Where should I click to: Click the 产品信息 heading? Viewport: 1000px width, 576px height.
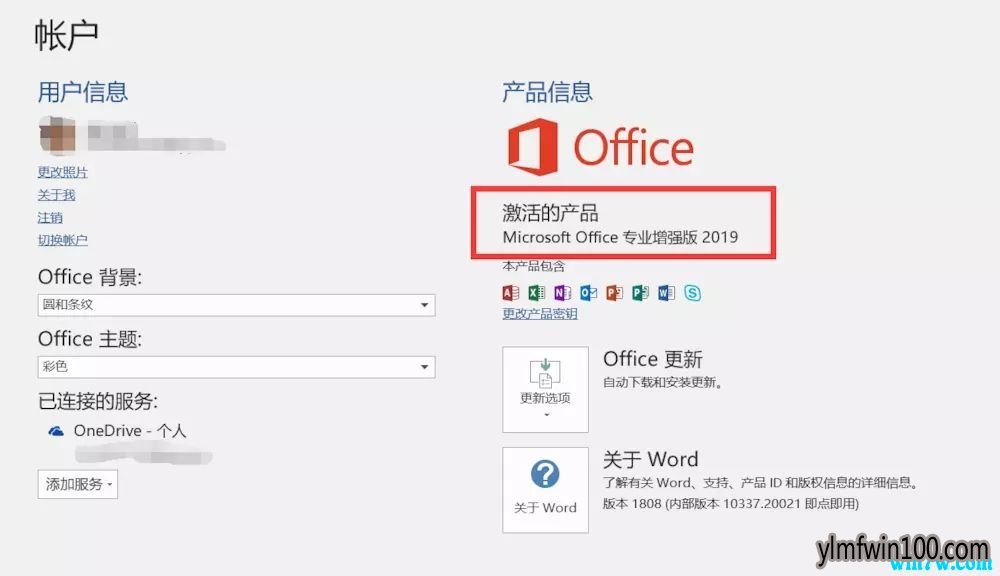click(x=547, y=92)
